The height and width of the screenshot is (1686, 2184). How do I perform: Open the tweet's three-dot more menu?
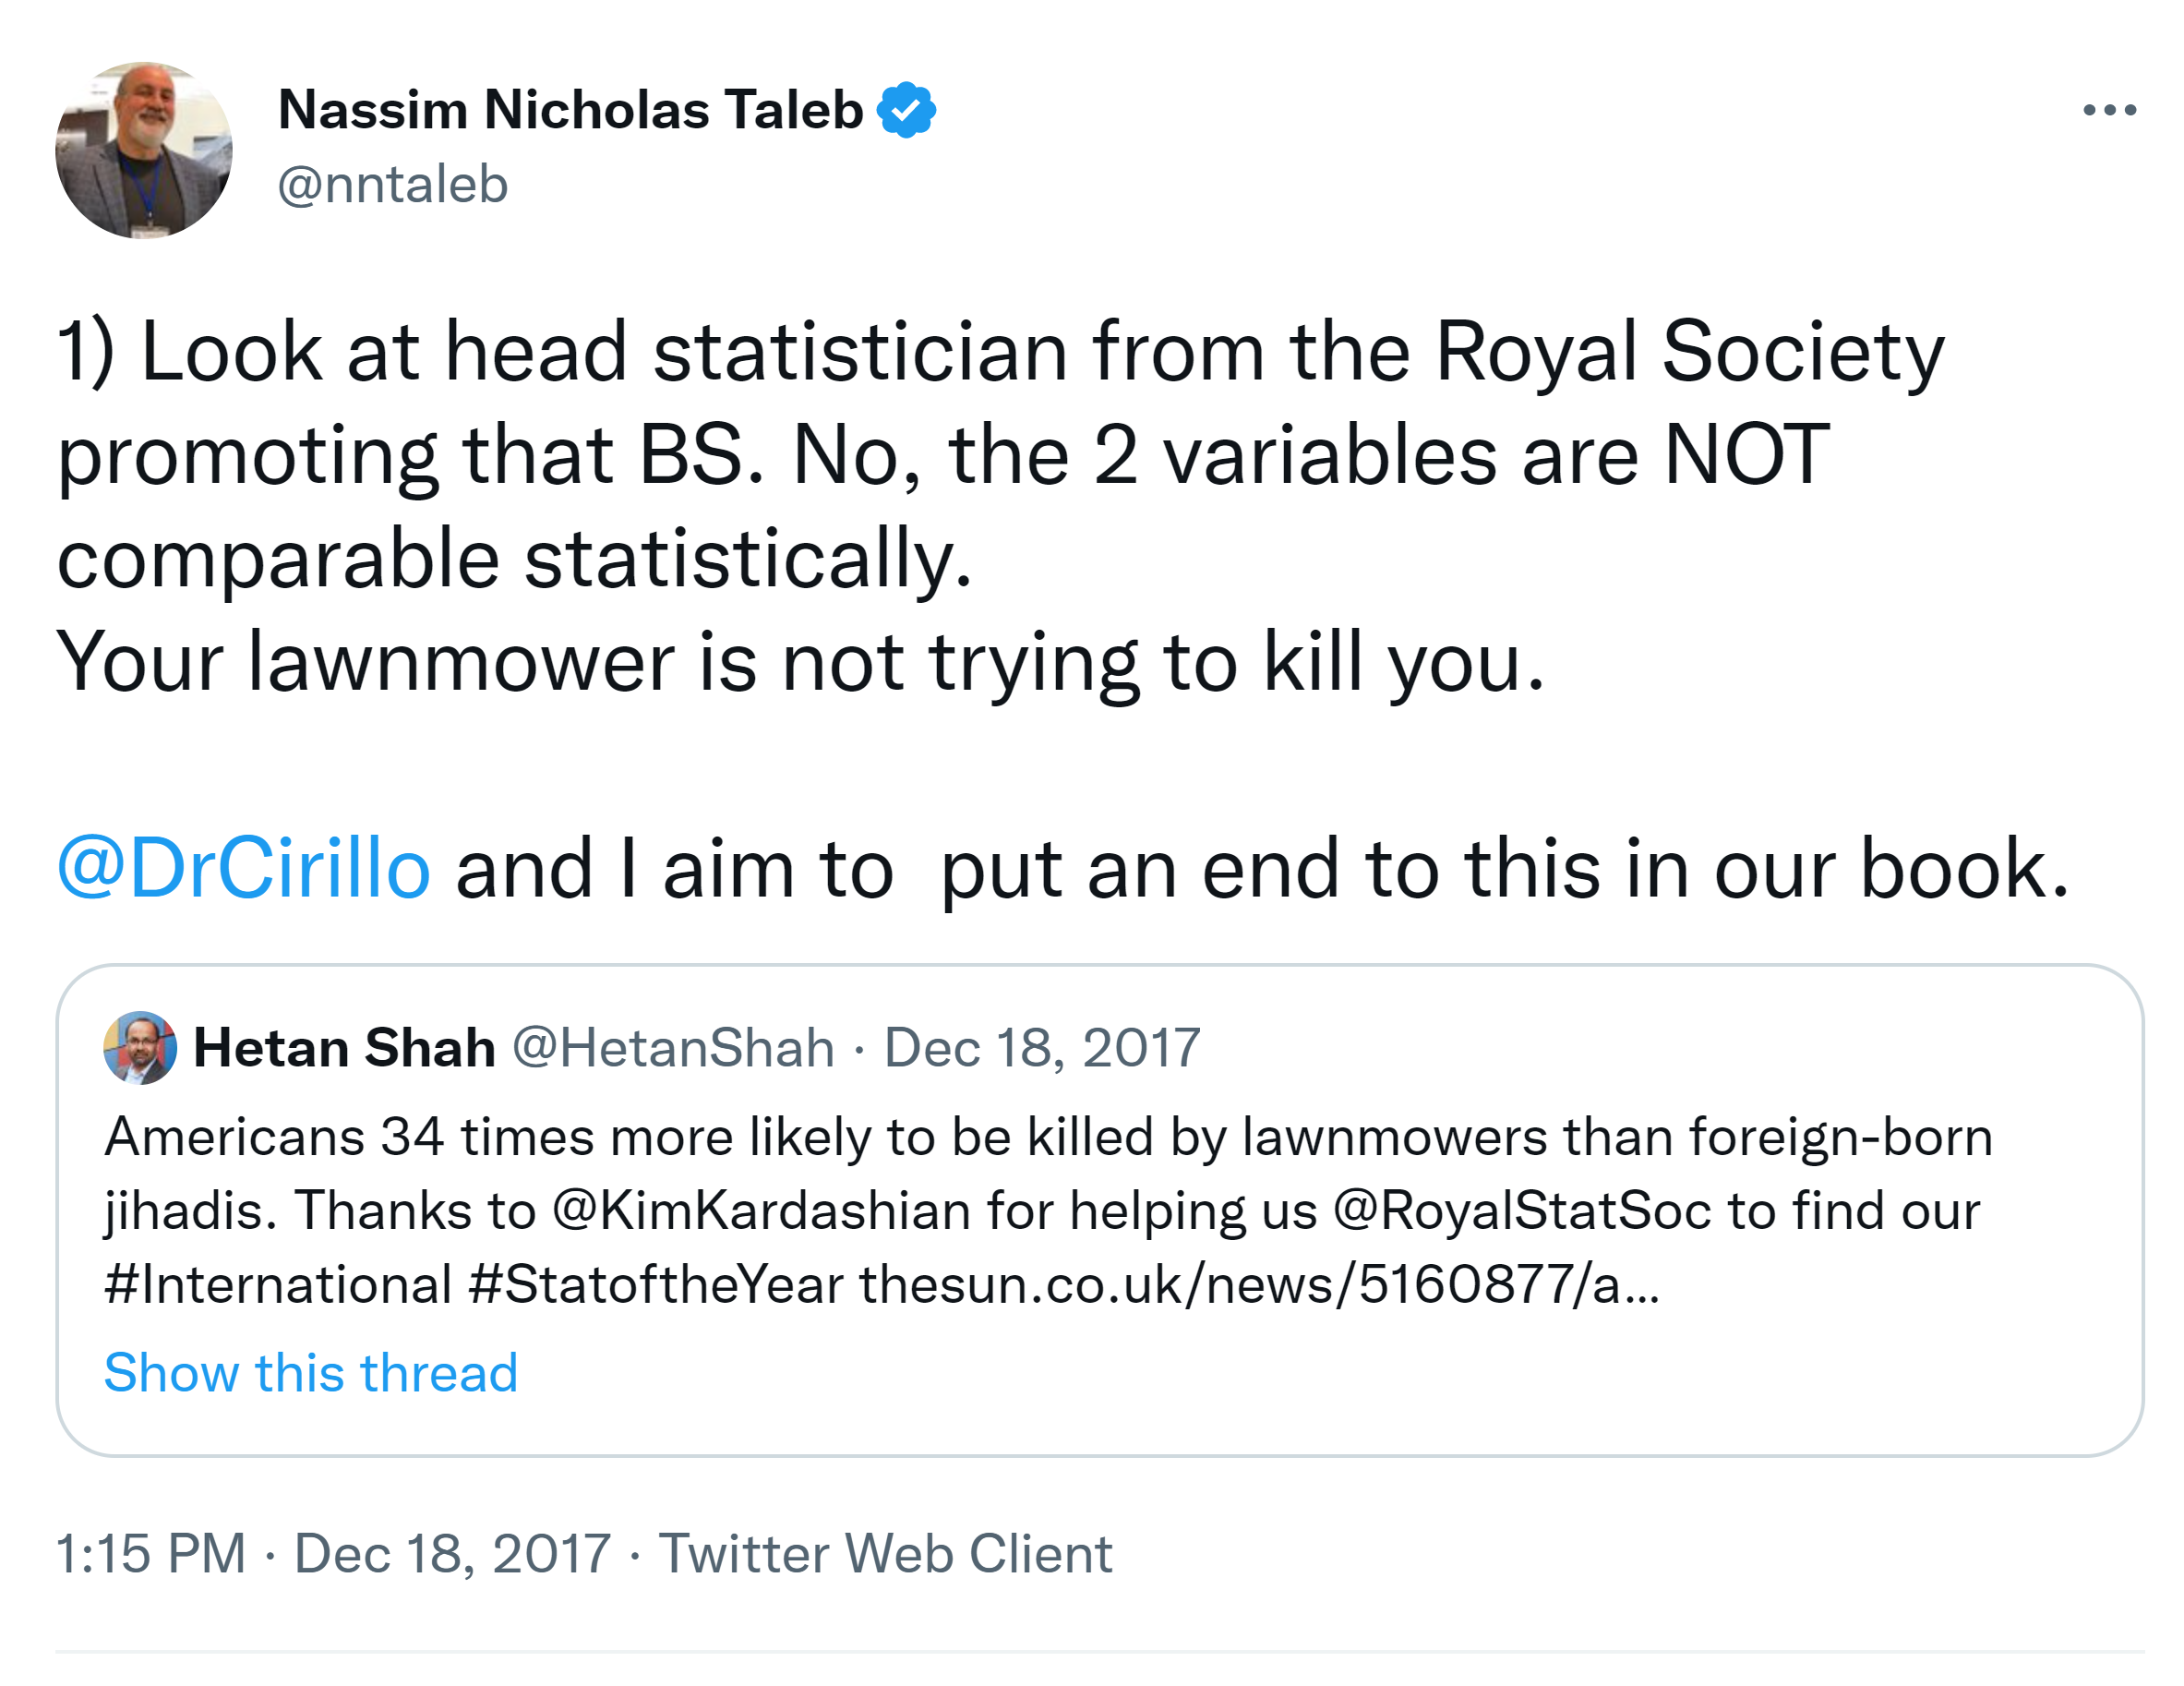click(2109, 110)
